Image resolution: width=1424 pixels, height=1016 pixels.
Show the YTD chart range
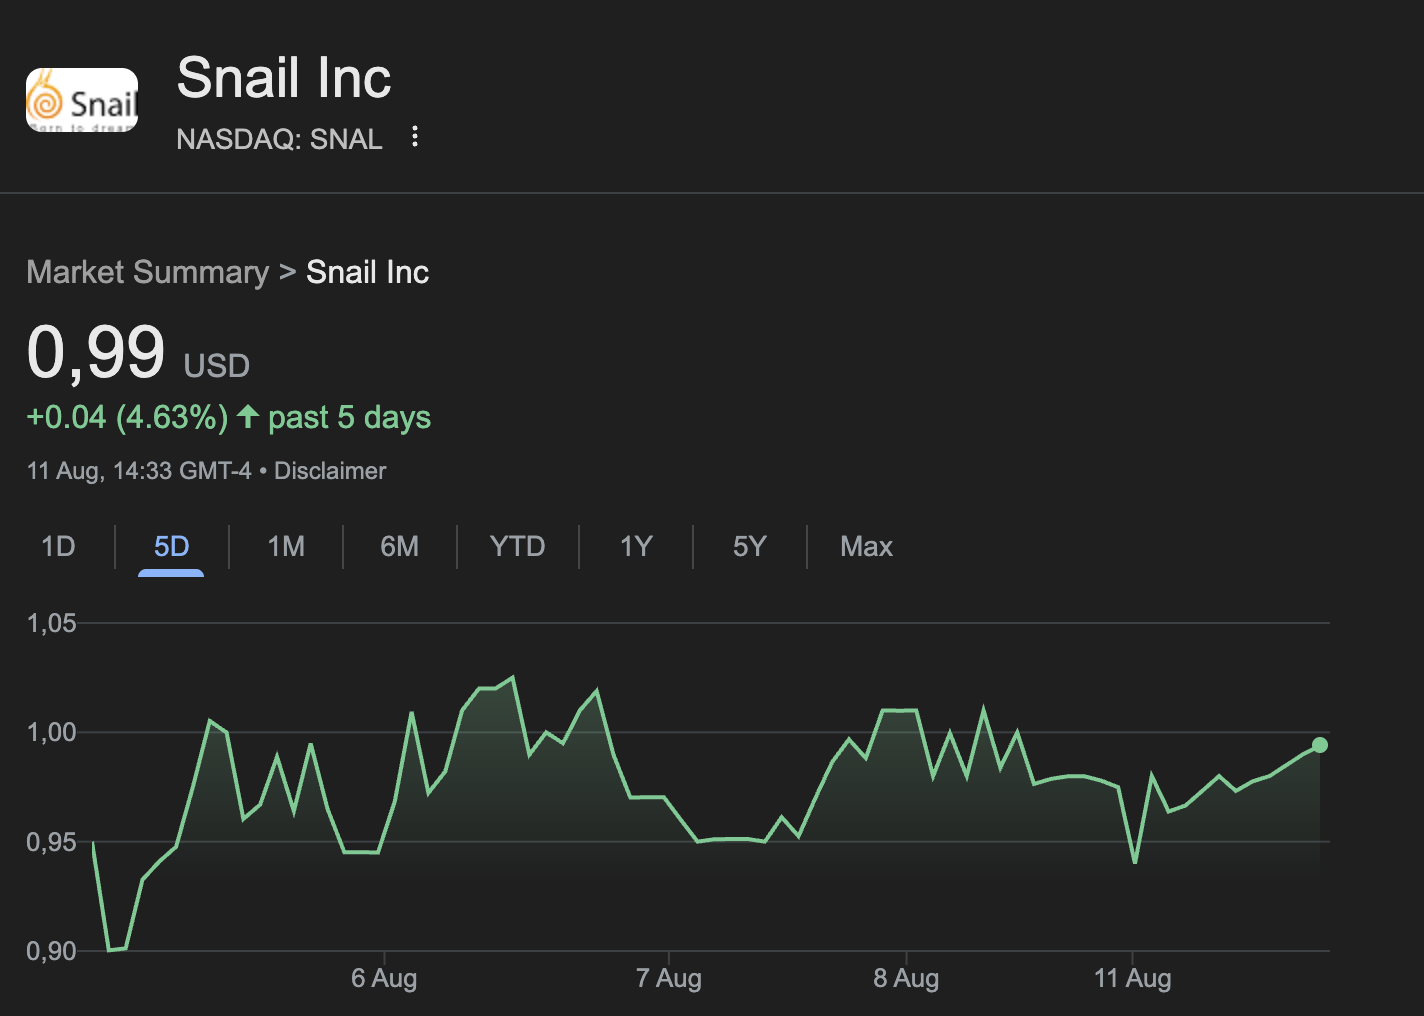(x=517, y=546)
